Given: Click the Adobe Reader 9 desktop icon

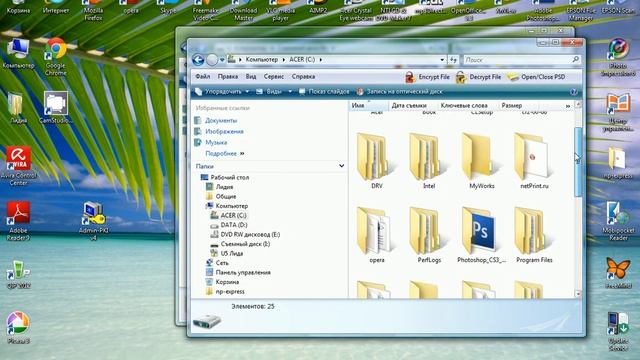Looking at the screenshot, I should point(18,221).
